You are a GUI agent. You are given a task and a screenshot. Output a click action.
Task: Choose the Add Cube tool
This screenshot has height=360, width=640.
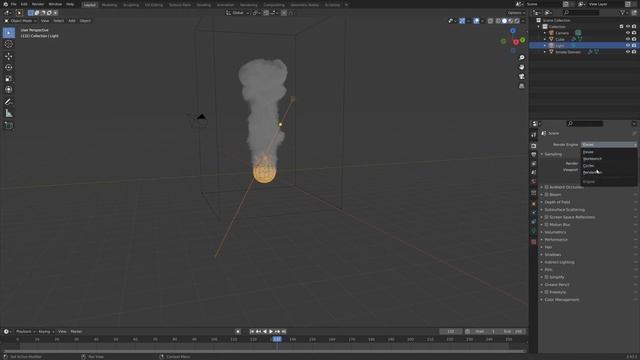tap(9, 125)
